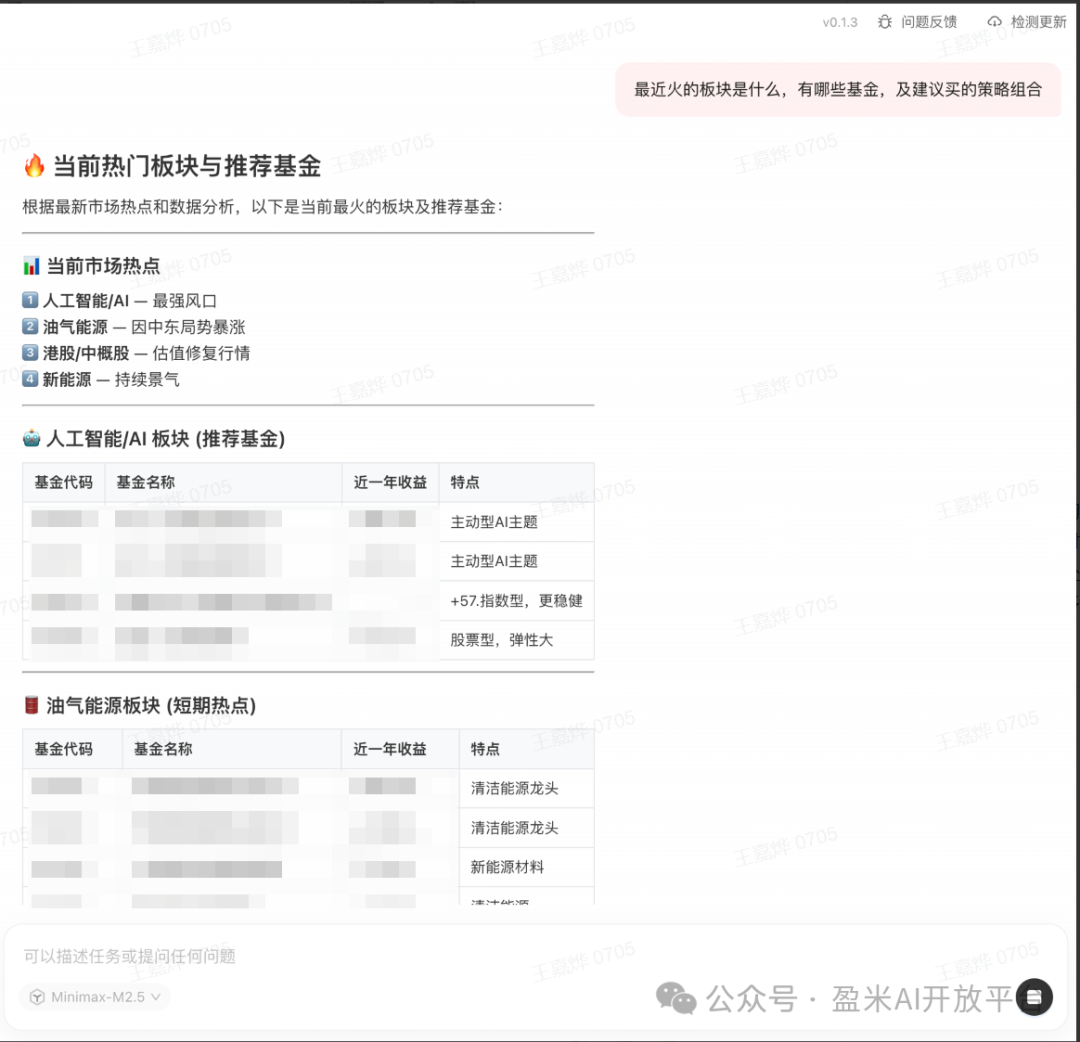
Task: Focus the 可以描述任务或提问任何问题 input field
Action: [x=129, y=956]
